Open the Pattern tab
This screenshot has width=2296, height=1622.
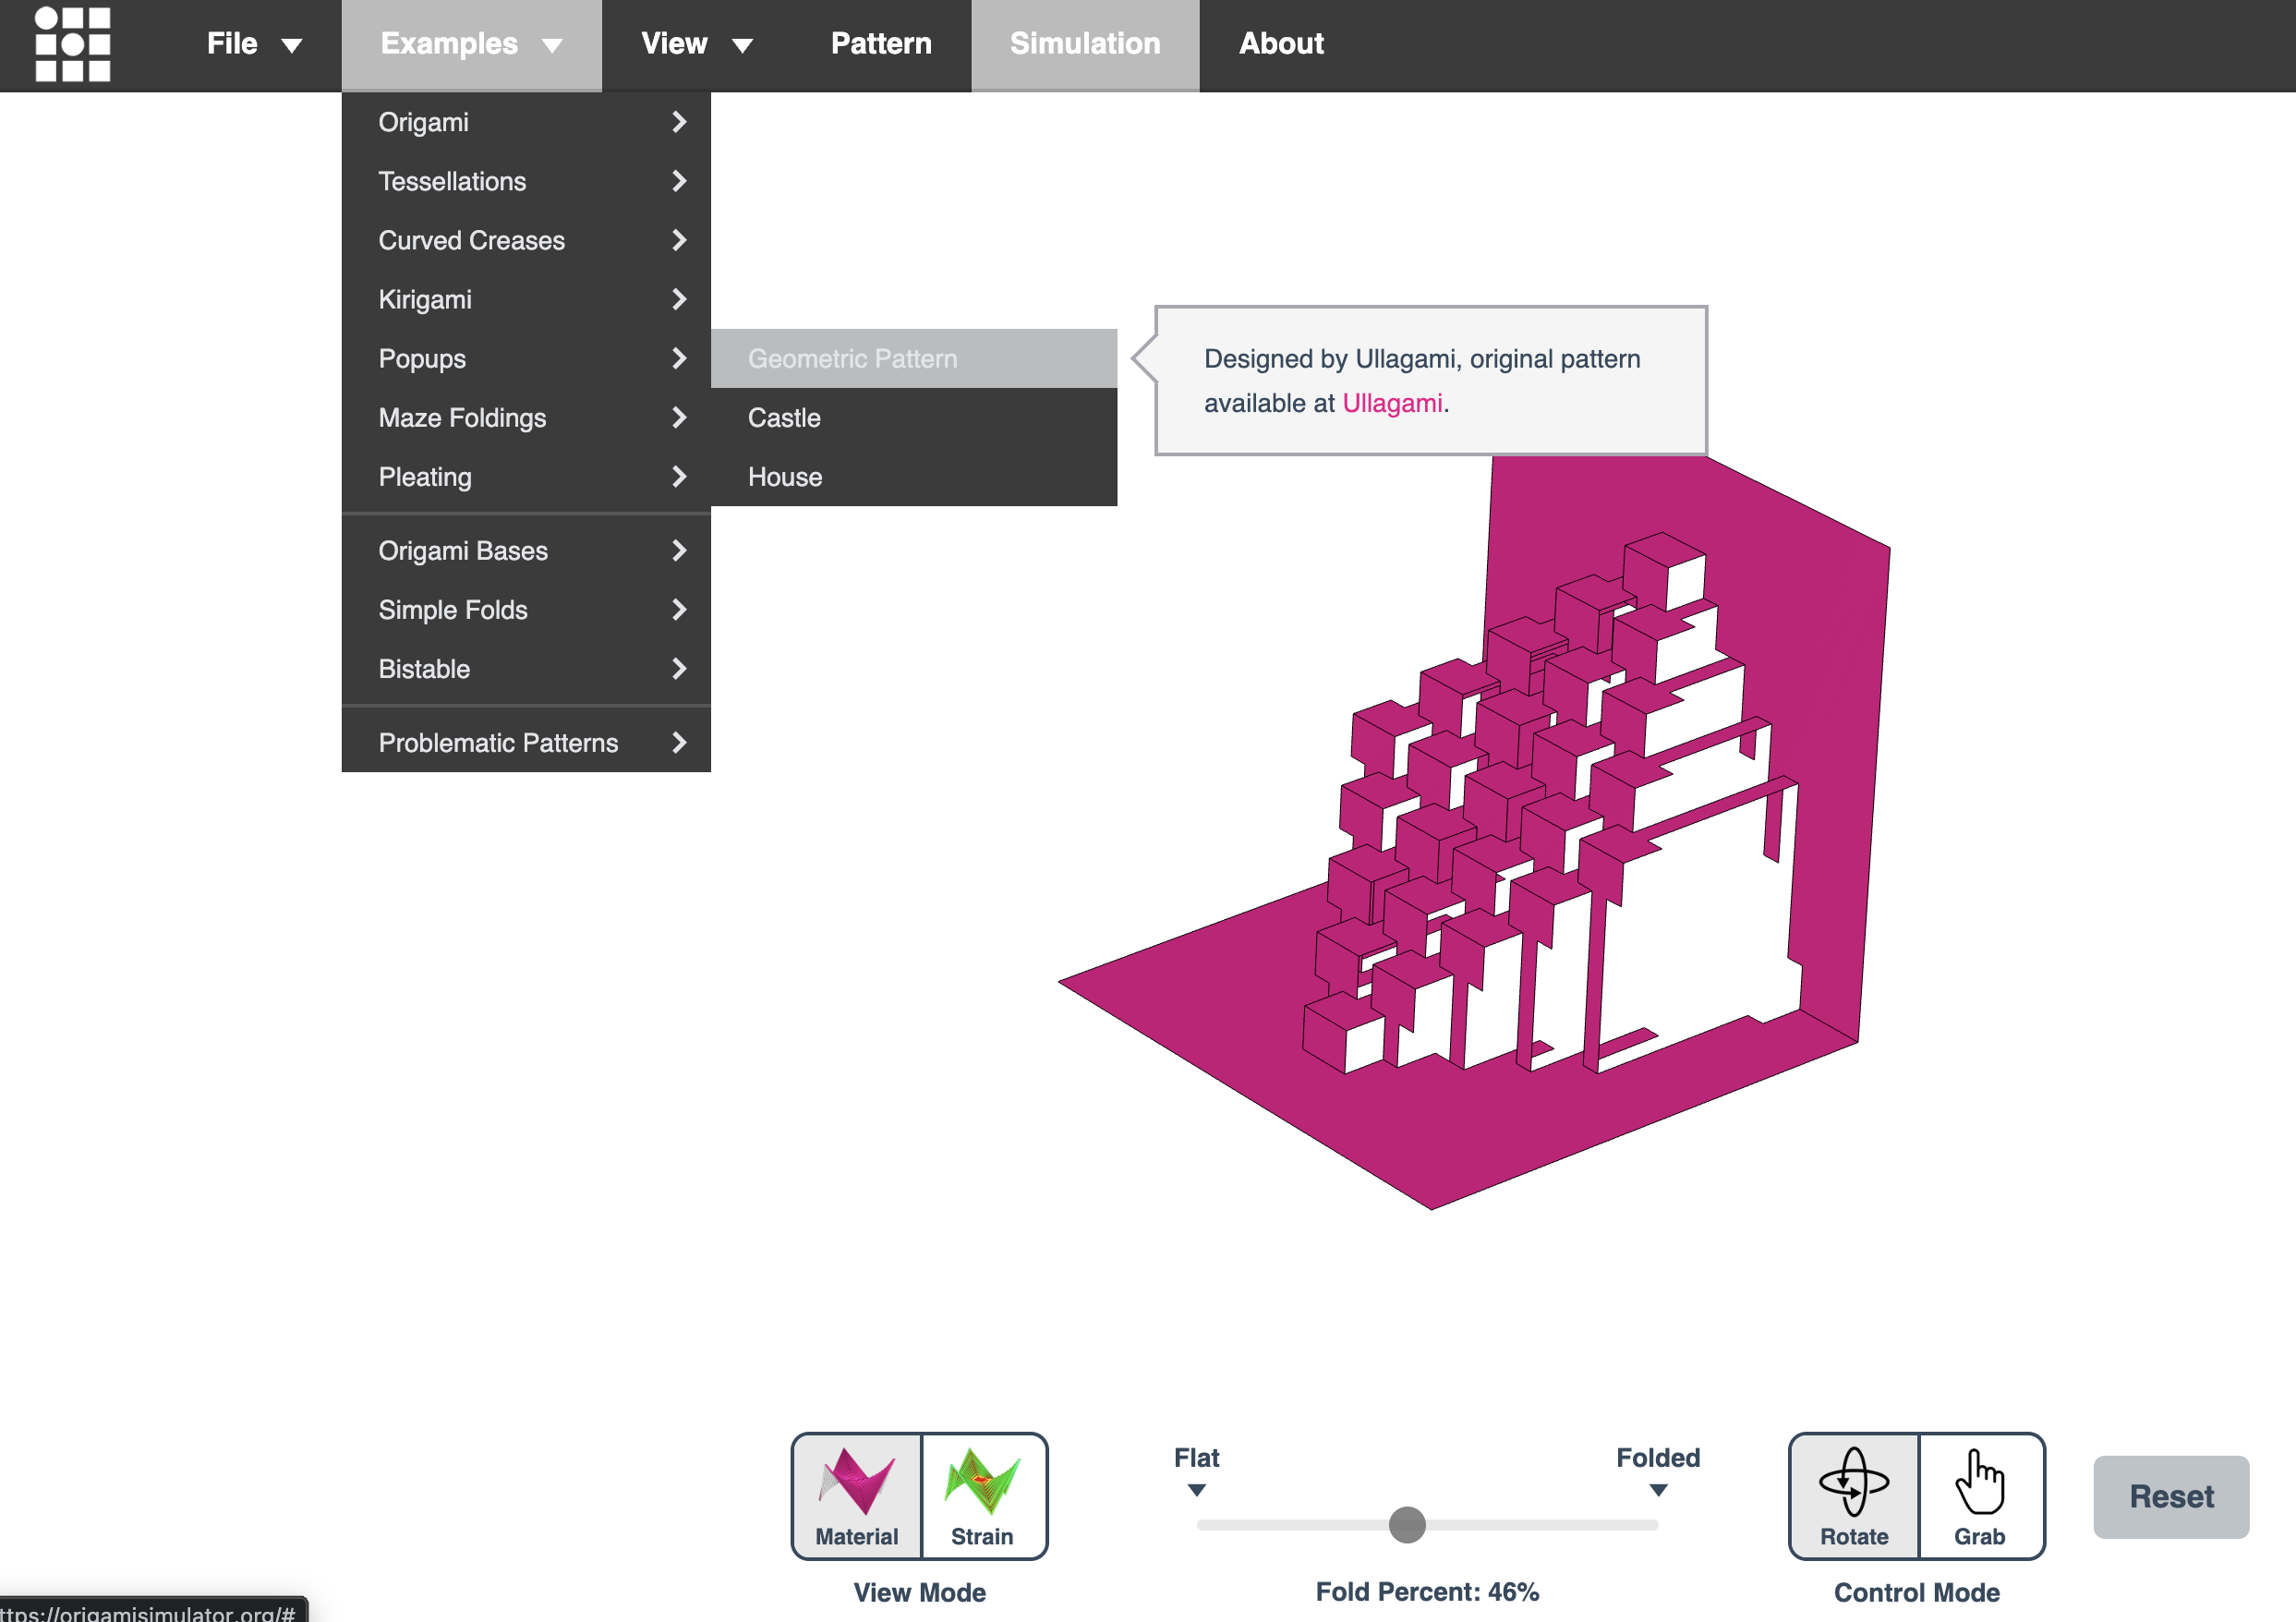[x=880, y=44]
